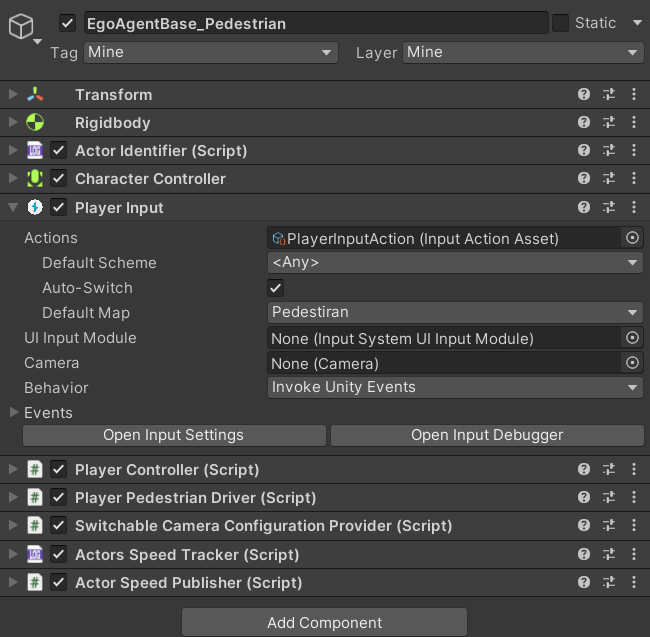This screenshot has width=650, height=637.
Task: Expand Player Controller script
Action: point(13,469)
